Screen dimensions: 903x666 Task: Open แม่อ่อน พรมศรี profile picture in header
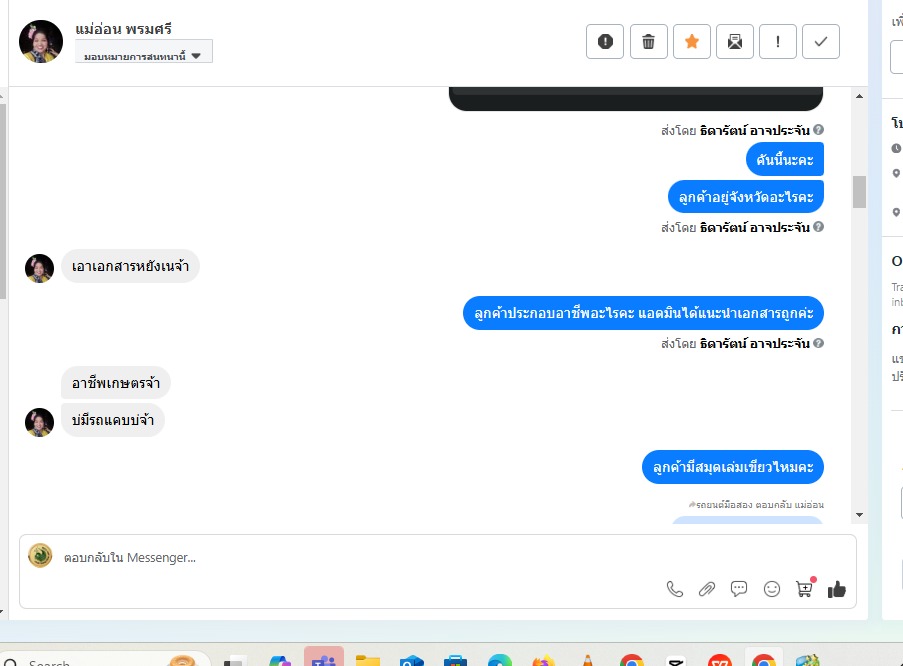pyautogui.click(x=41, y=41)
